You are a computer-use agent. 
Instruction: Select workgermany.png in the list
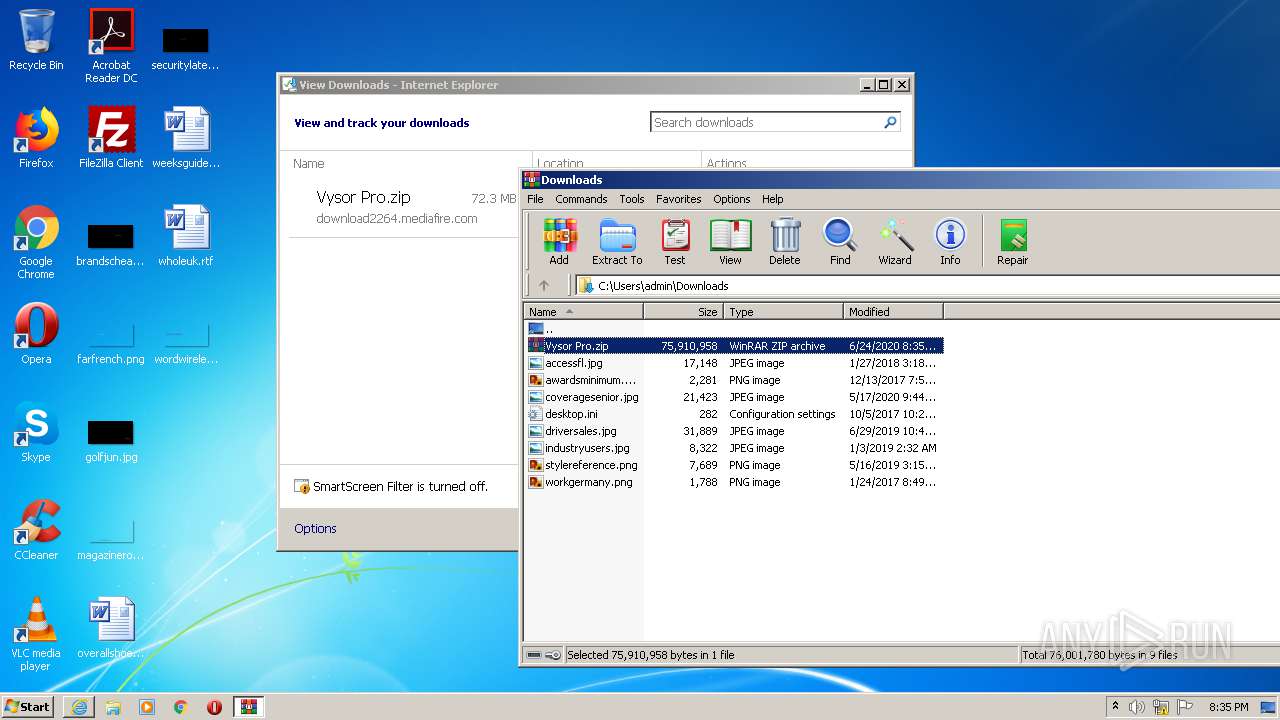pos(733,482)
